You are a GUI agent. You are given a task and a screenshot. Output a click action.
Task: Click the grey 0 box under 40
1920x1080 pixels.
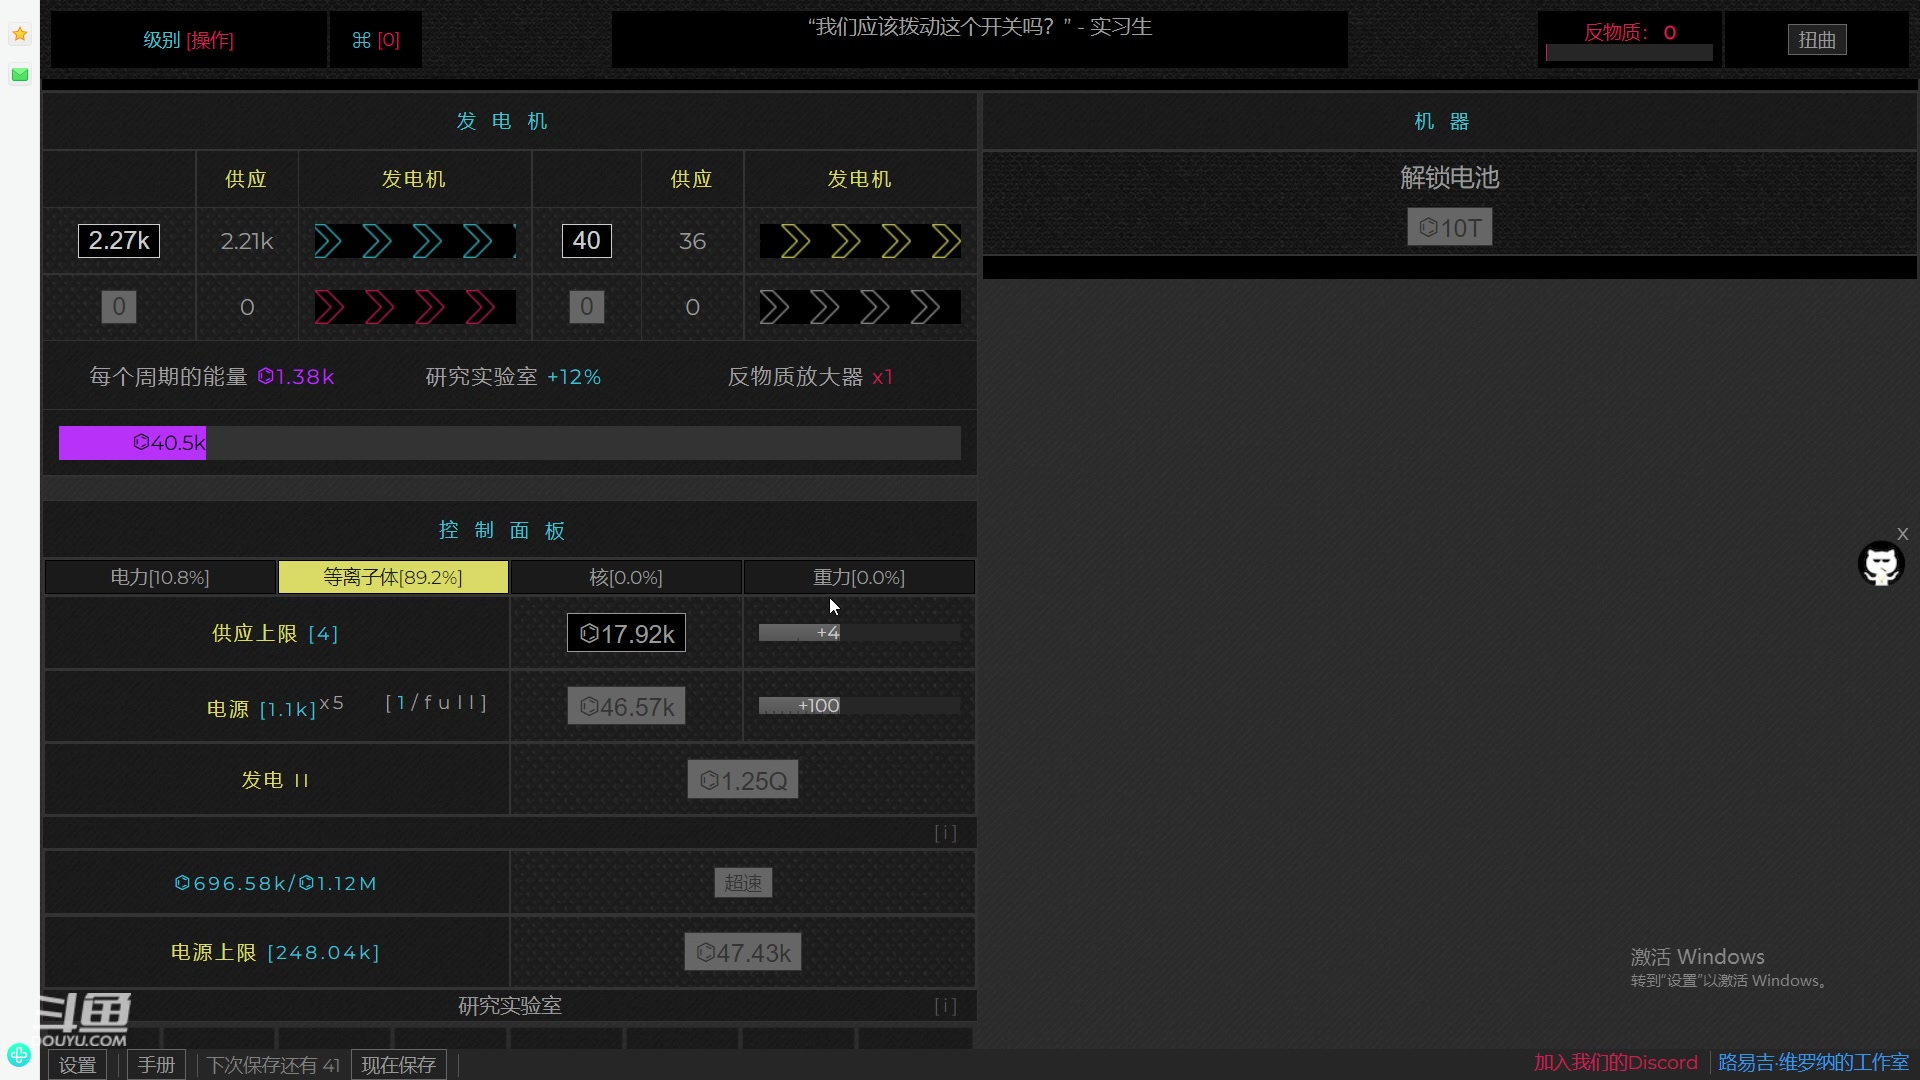[587, 307]
